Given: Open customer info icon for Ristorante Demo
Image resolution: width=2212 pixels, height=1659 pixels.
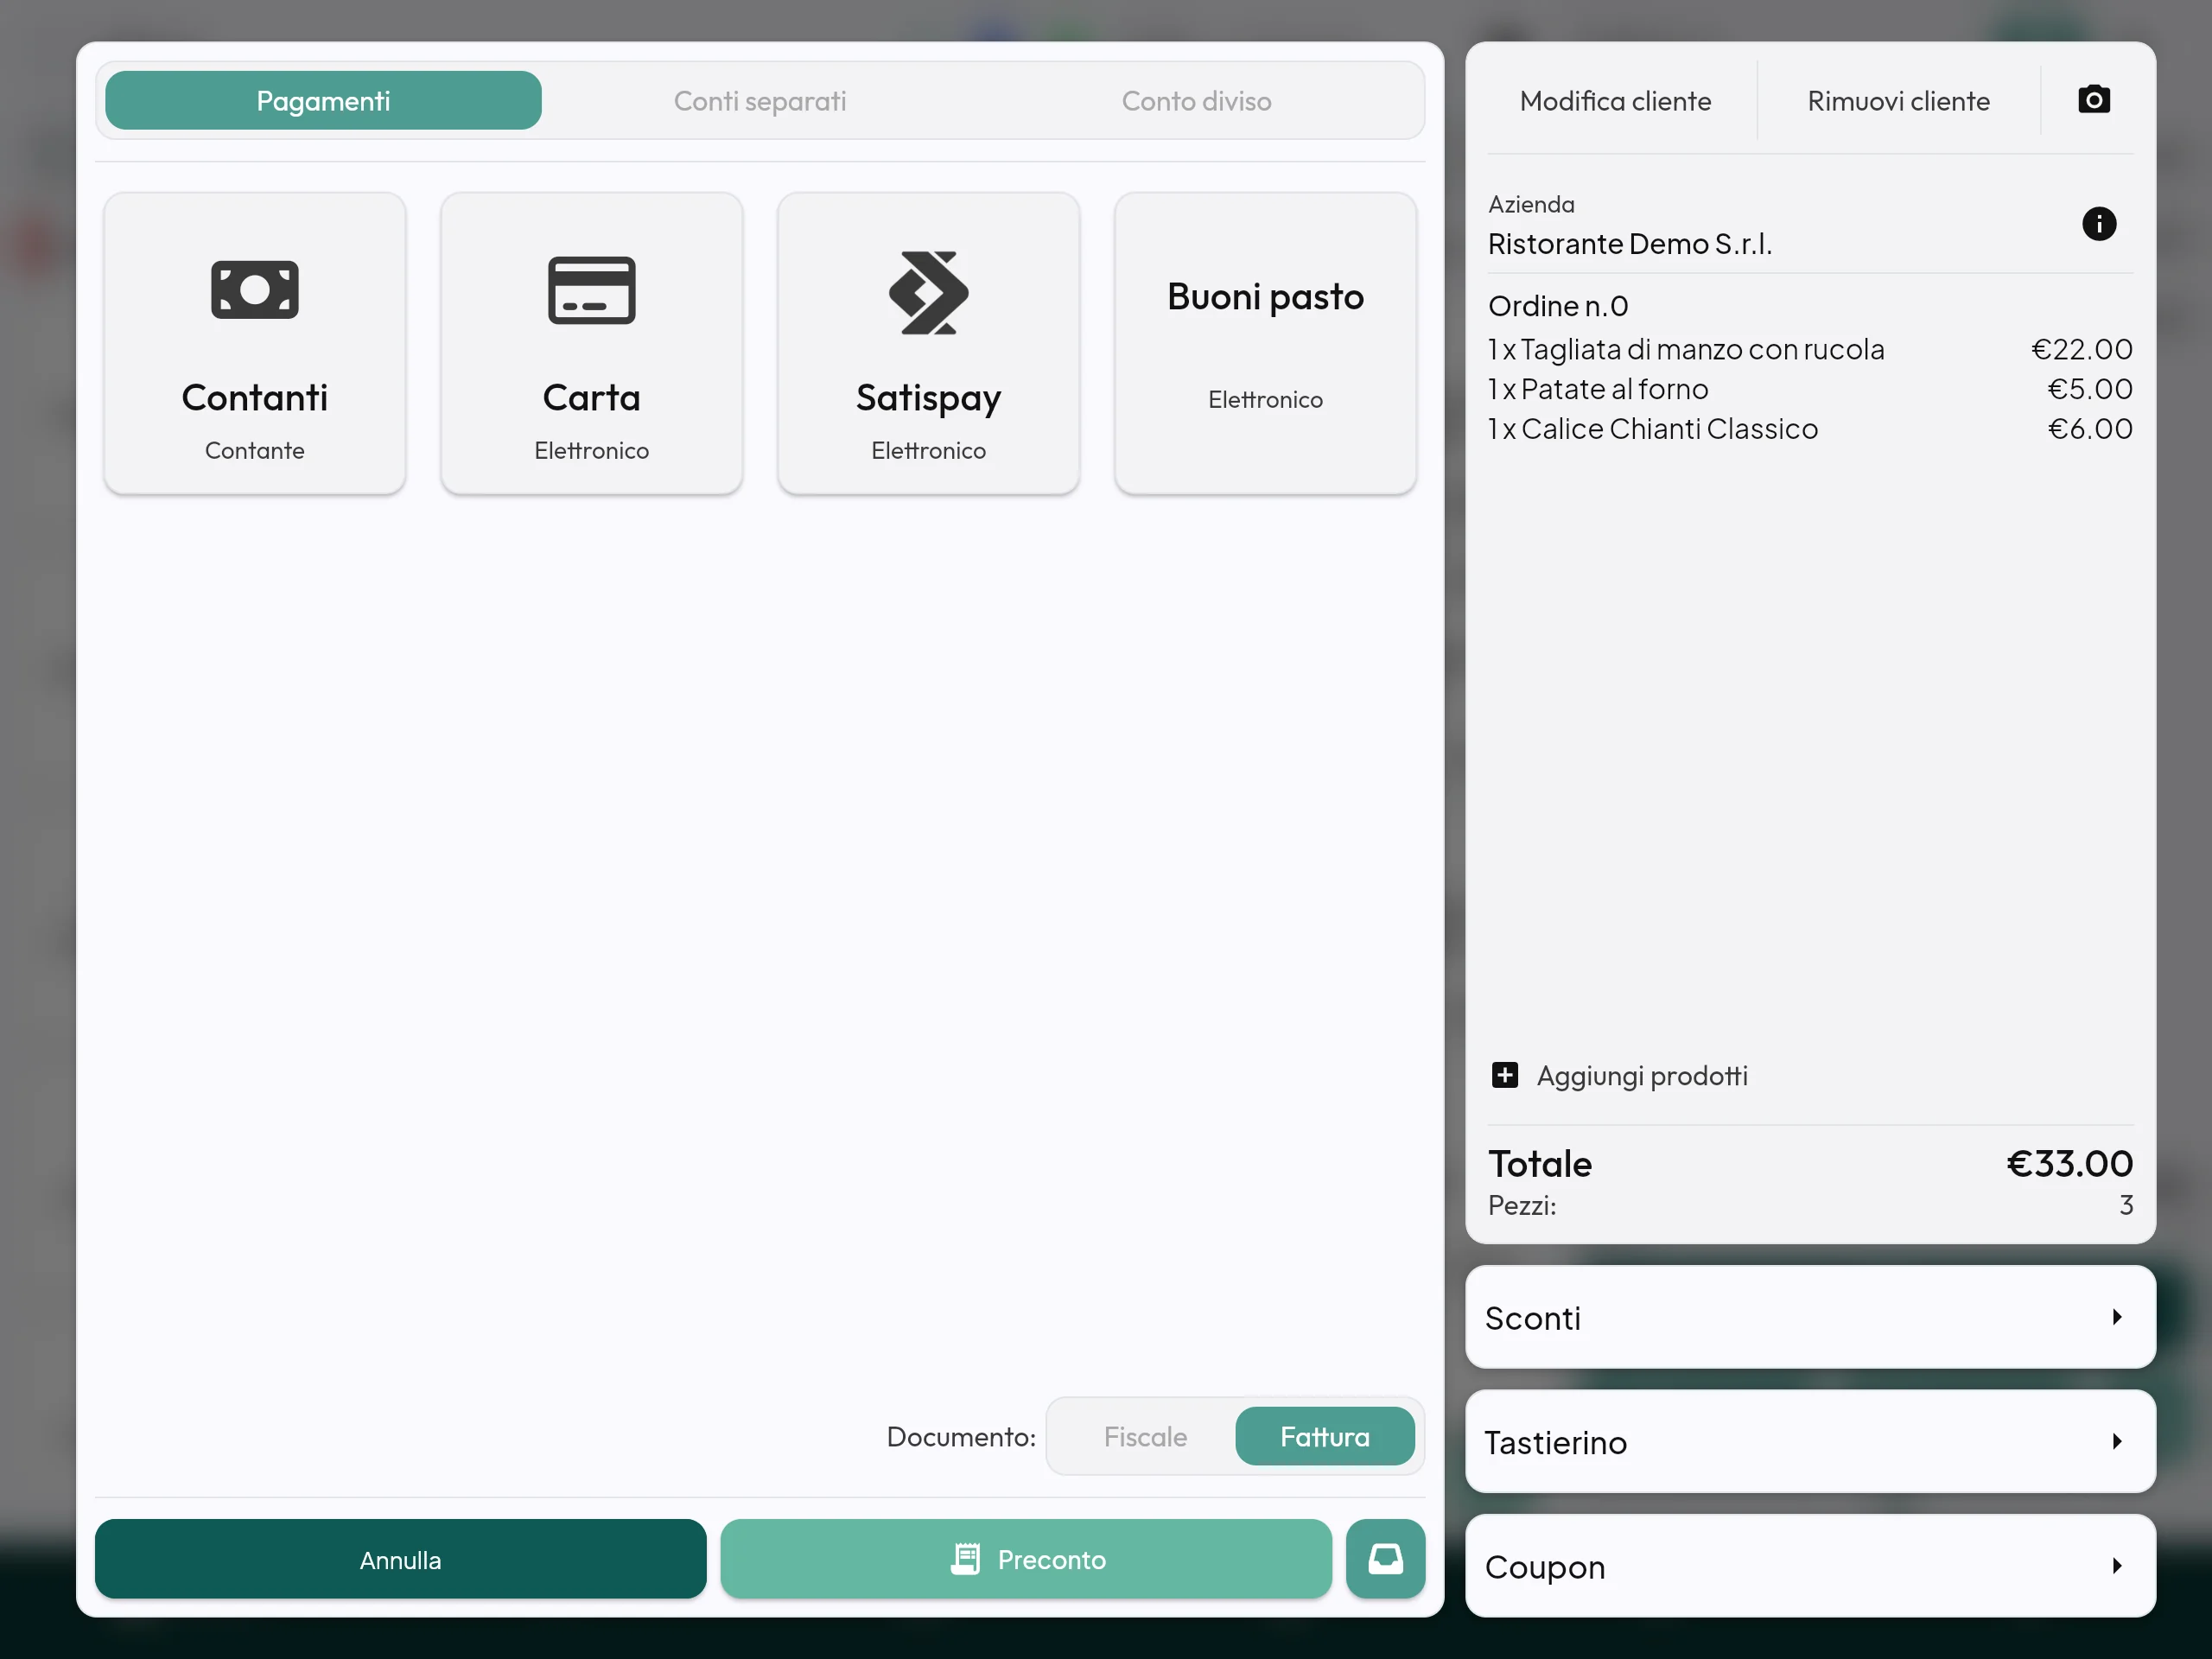Looking at the screenshot, I should [x=2098, y=224].
